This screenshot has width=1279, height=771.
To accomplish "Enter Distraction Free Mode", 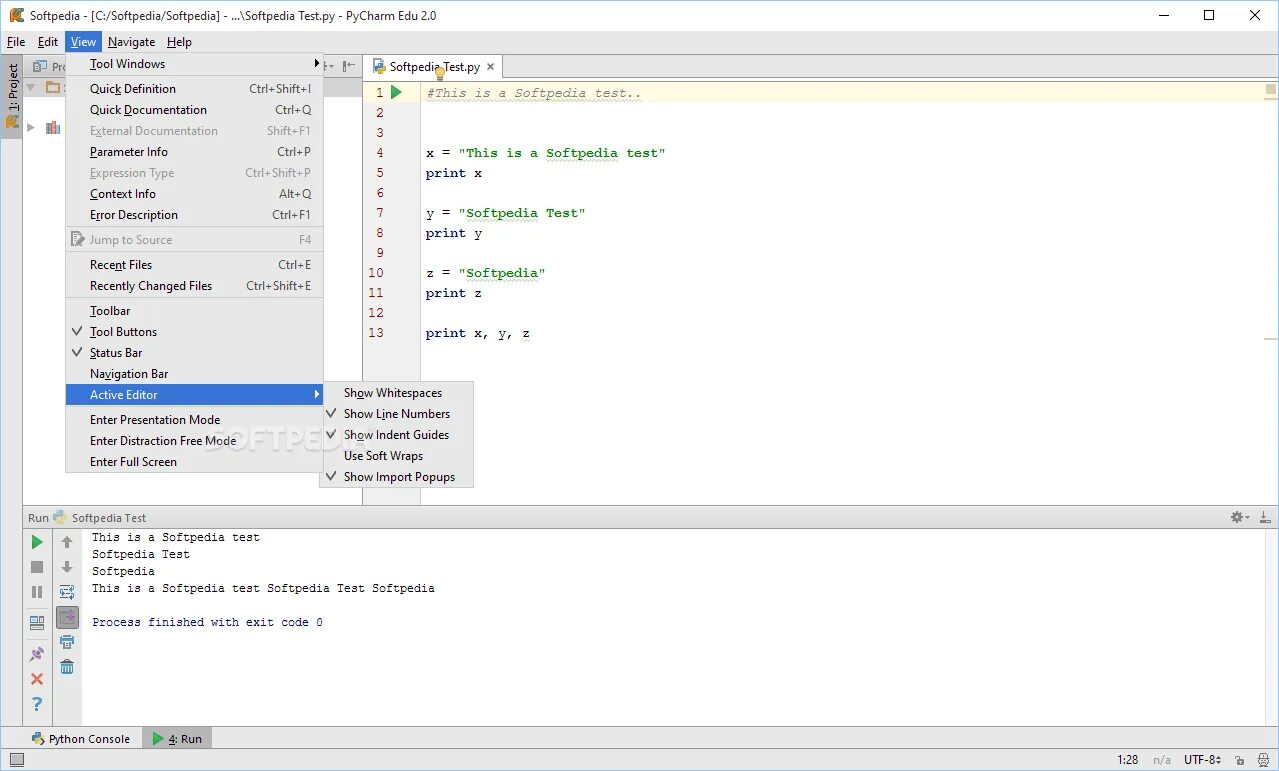I will tap(194, 441).
